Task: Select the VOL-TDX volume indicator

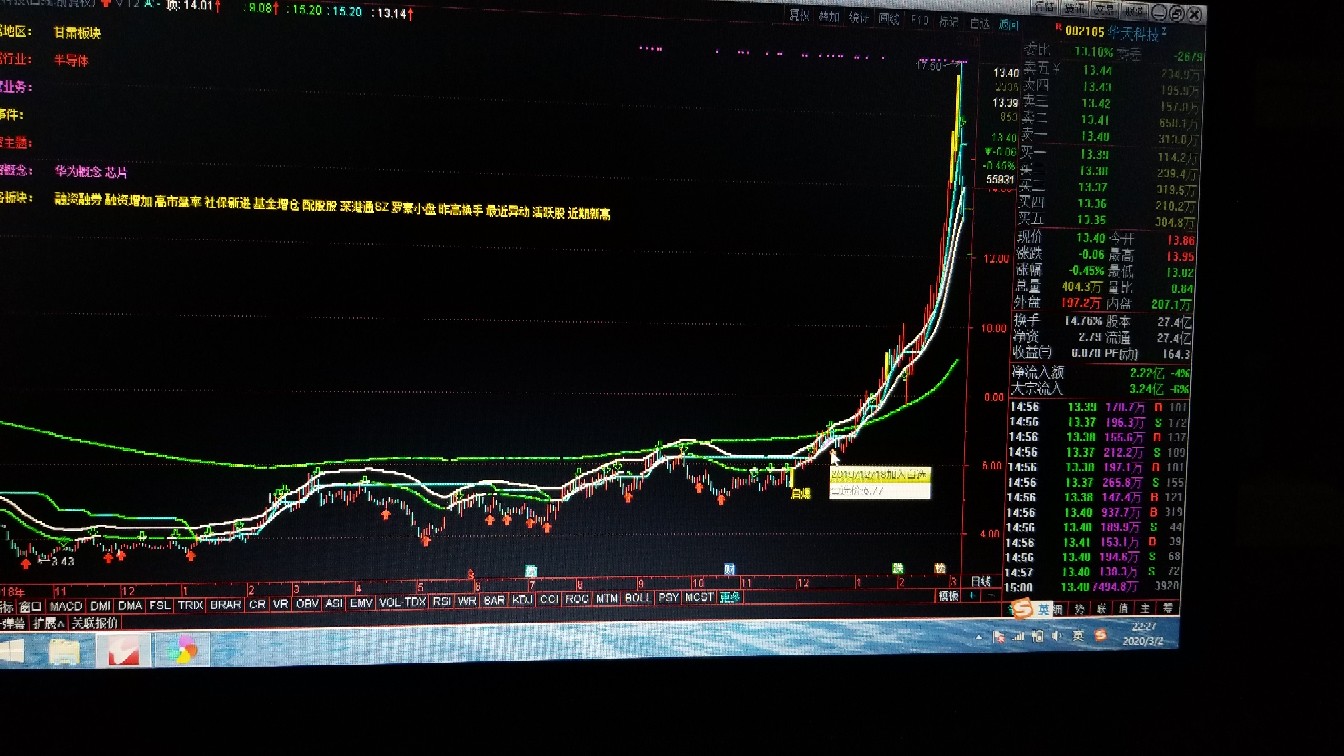Action: click(403, 602)
